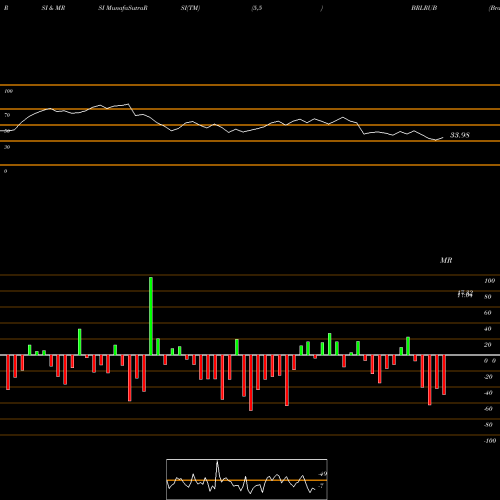This screenshot has height=500, width=500.
Task: Click the -80 label on MR axis
Action: click(488, 425)
